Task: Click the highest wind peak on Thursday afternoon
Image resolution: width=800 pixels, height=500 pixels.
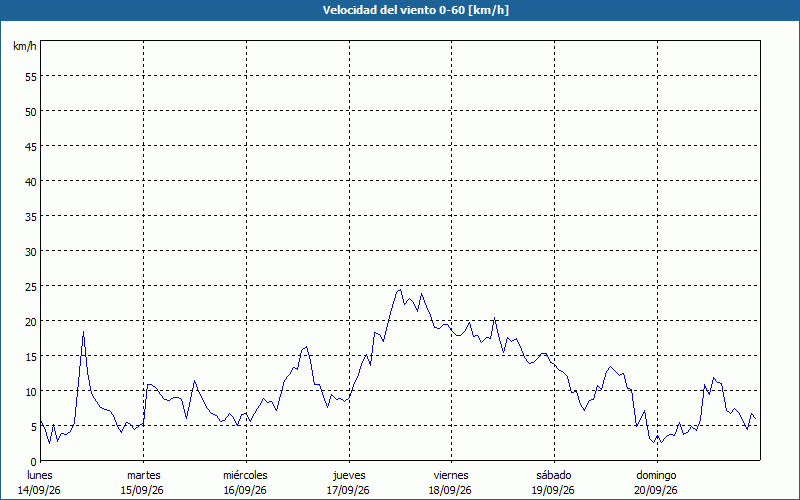Action: 401,290
